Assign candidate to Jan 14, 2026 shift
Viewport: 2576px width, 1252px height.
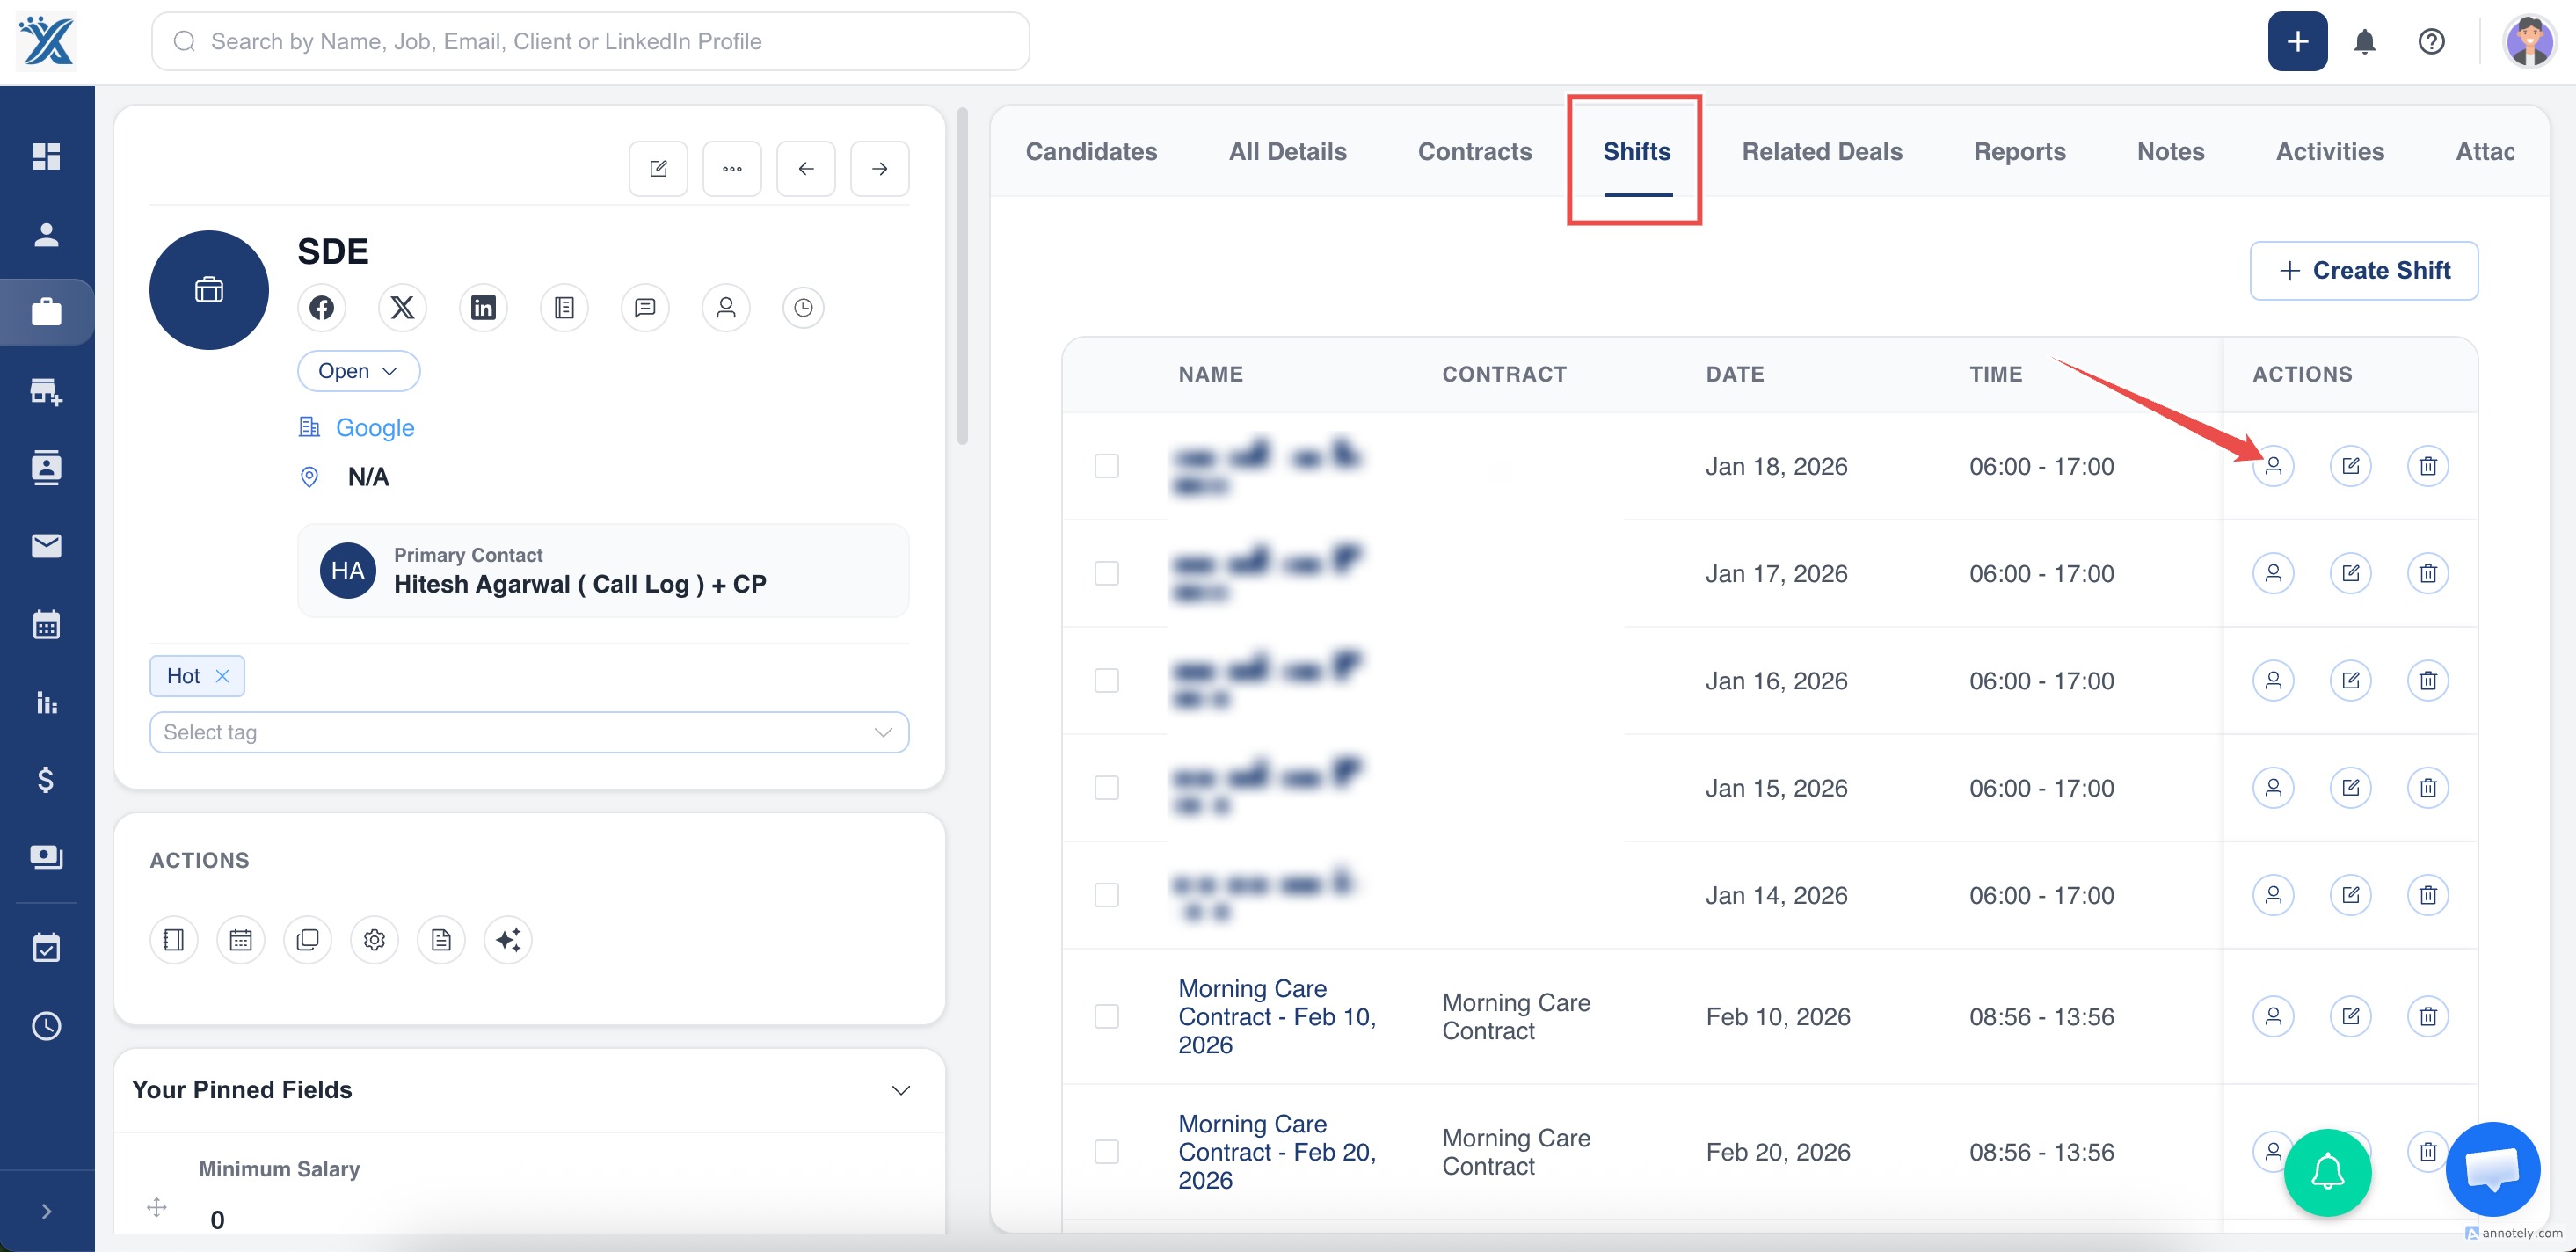2273,895
